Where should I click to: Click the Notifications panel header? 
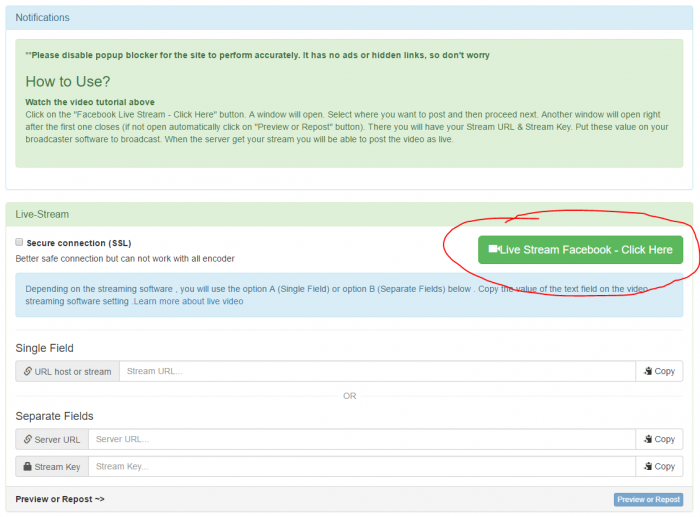[x=349, y=17]
